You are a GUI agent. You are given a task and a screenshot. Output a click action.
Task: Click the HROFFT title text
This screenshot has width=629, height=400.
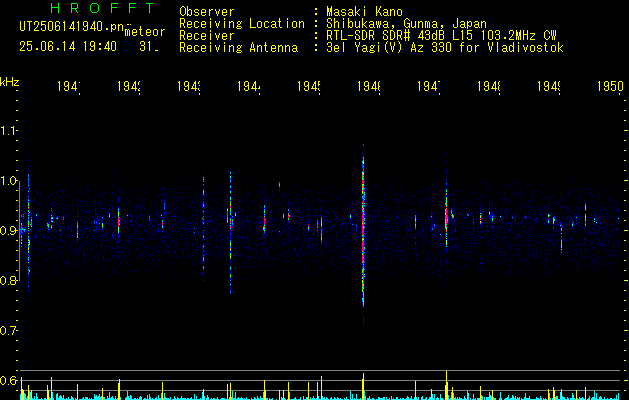[103, 8]
